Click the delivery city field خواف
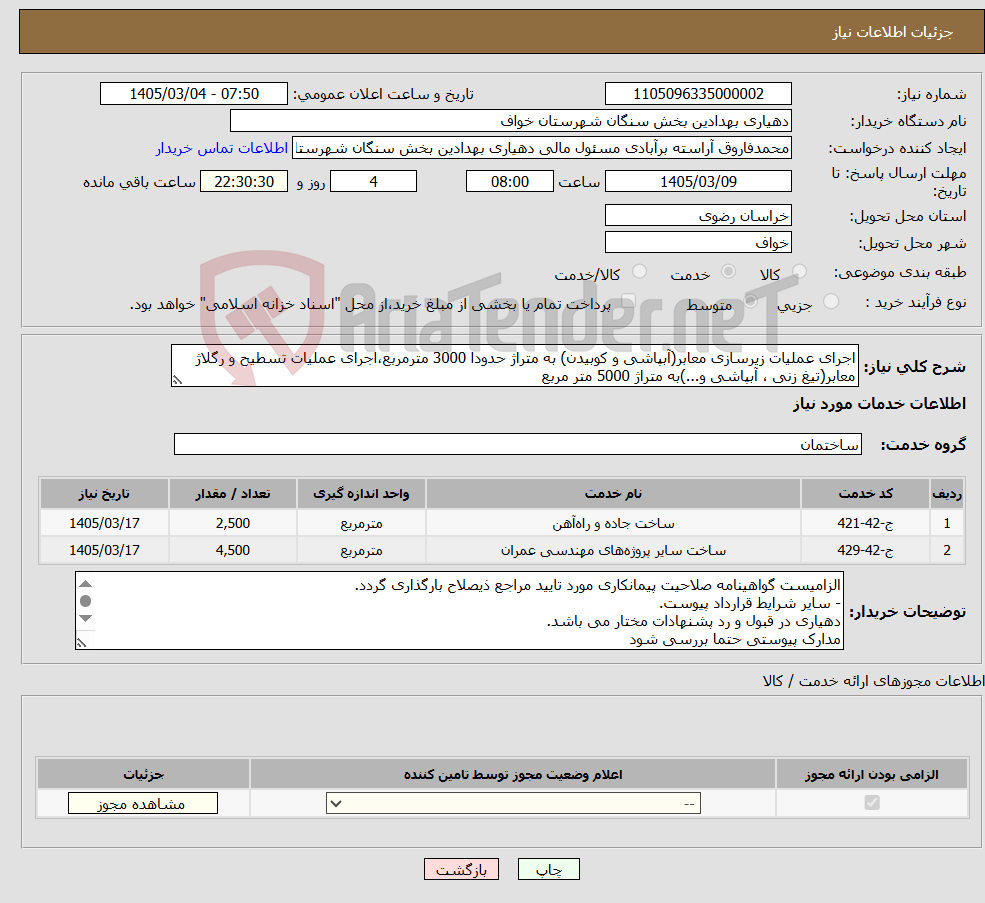 [x=698, y=243]
